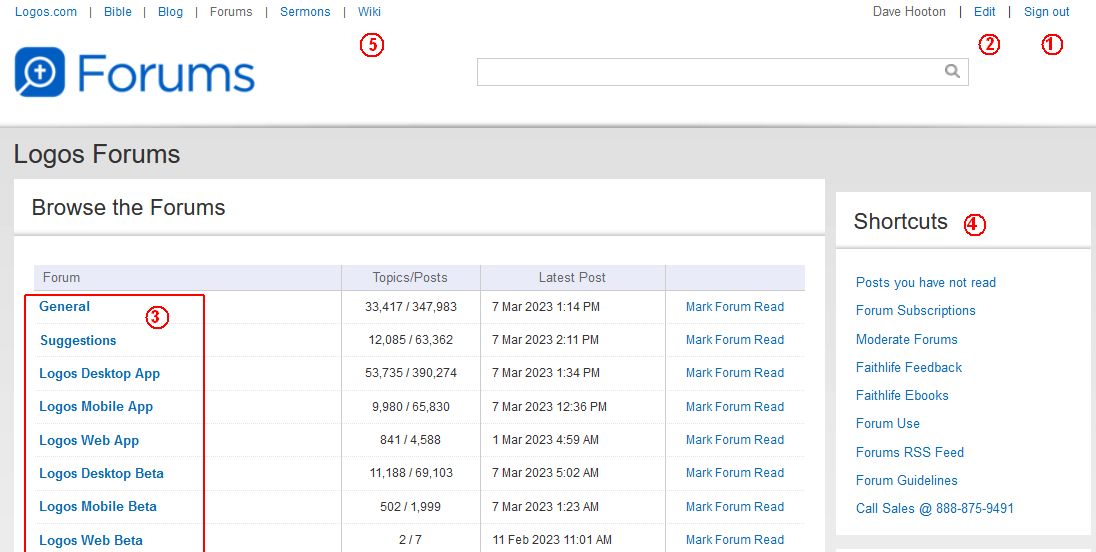Click the 7 Mar 2023 2:11 PM date
The height and width of the screenshot is (552, 1096).
coord(545,340)
